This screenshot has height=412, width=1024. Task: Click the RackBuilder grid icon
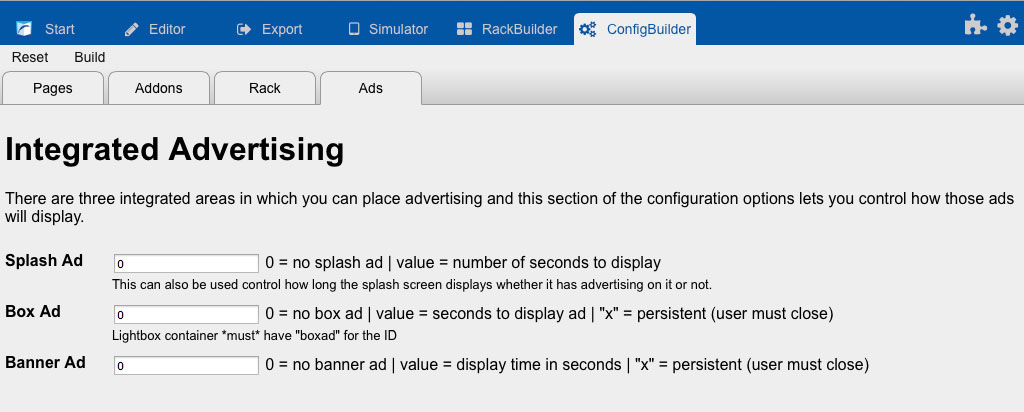(x=464, y=29)
